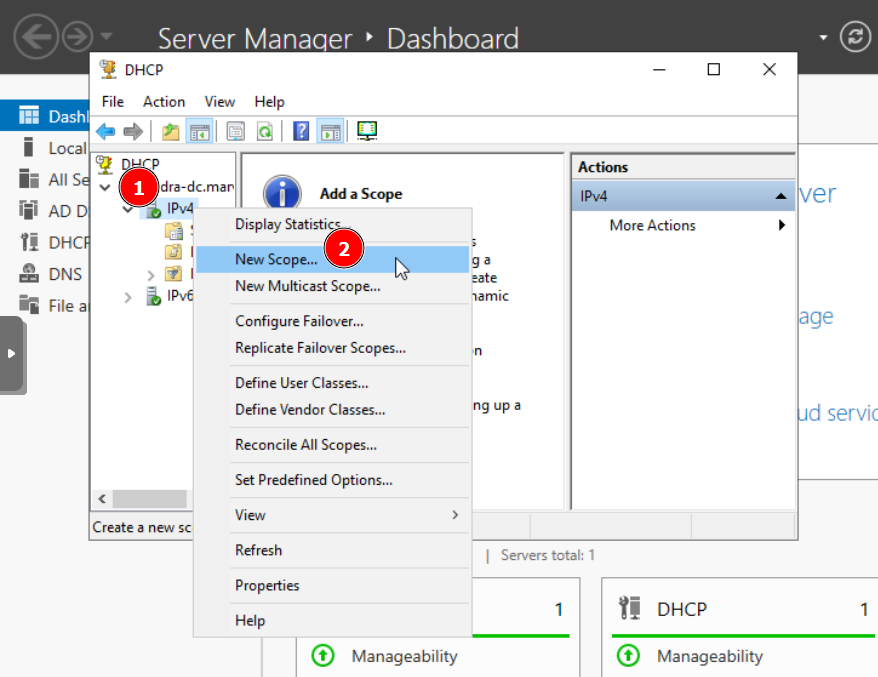Toggle Show/Hide Action Pane toolbar button
Viewport: 878px width, 677px height.
coord(330,131)
